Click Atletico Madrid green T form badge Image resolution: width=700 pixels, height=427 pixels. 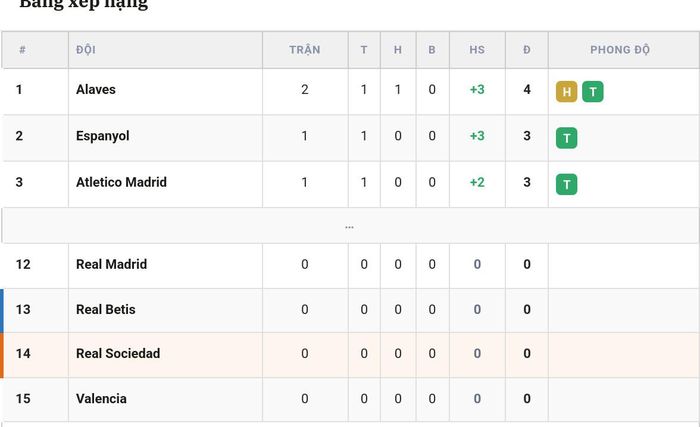click(566, 184)
